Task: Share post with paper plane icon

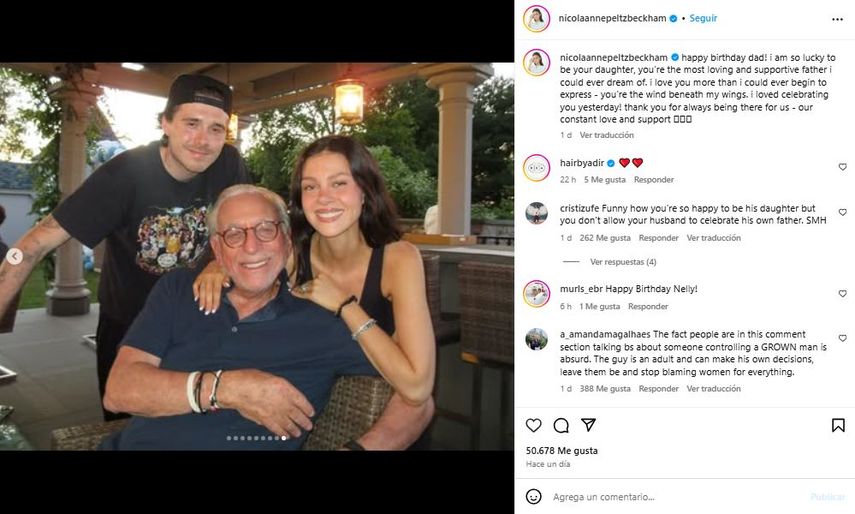Action: (x=589, y=425)
